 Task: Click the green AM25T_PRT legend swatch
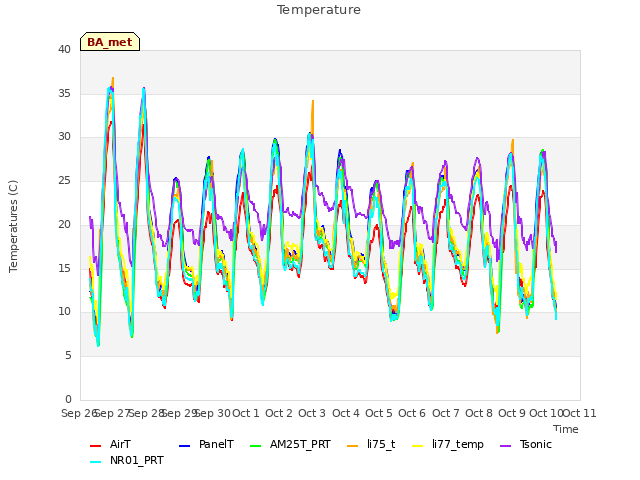point(256,446)
